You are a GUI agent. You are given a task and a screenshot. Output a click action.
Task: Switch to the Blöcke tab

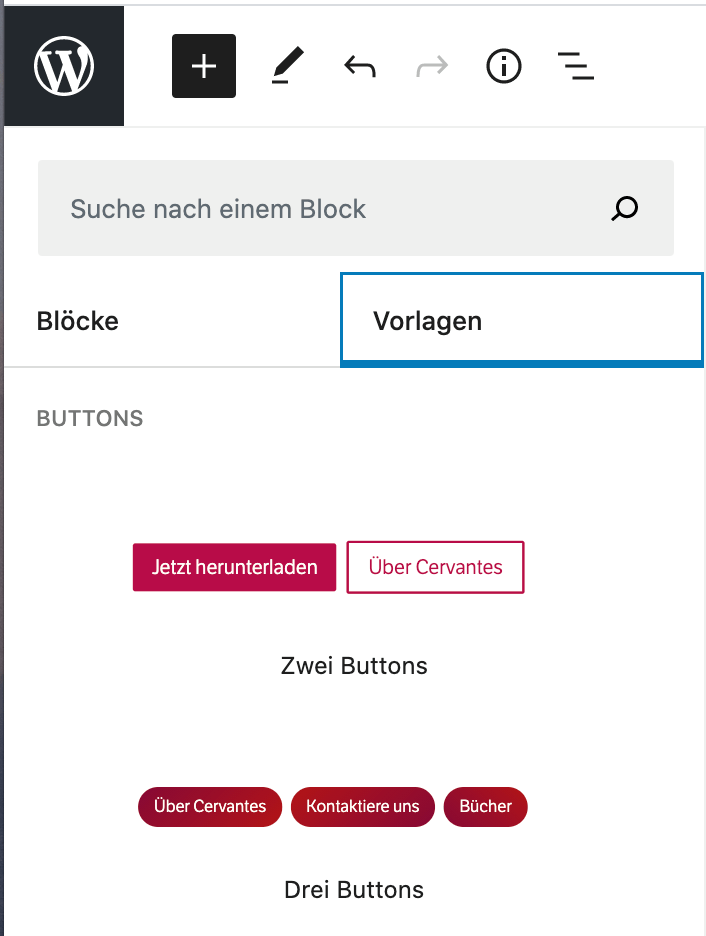77,320
